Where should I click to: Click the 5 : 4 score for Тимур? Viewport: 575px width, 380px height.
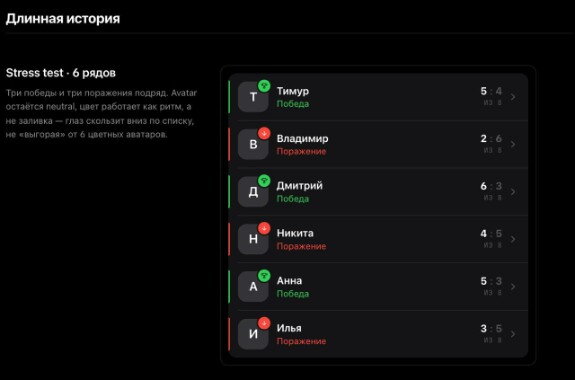(491, 91)
